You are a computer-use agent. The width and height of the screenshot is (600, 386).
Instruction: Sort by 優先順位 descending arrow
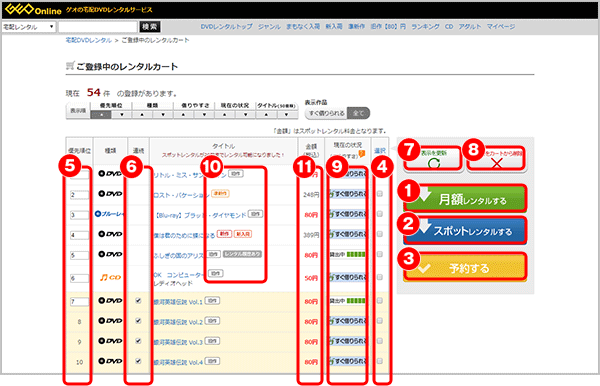coord(122,114)
